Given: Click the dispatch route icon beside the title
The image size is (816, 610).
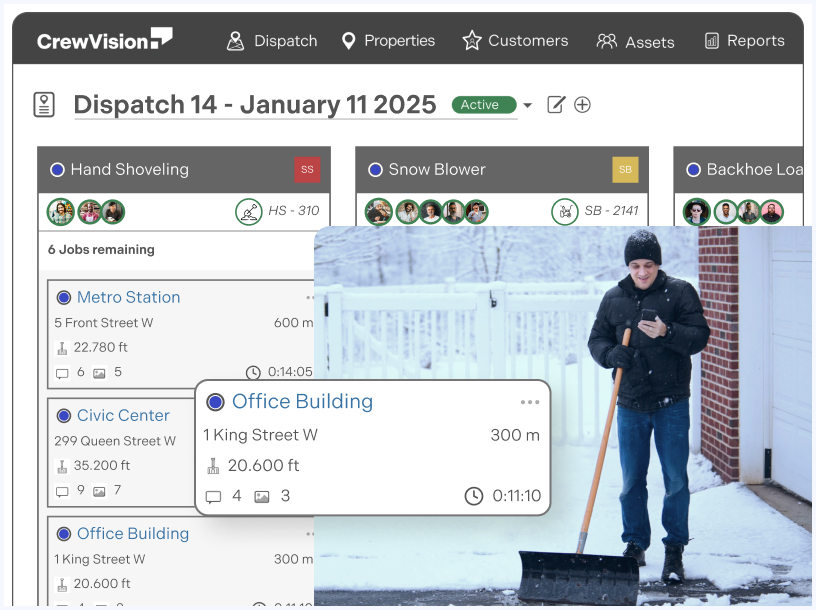Looking at the screenshot, I should pos(43,102).
